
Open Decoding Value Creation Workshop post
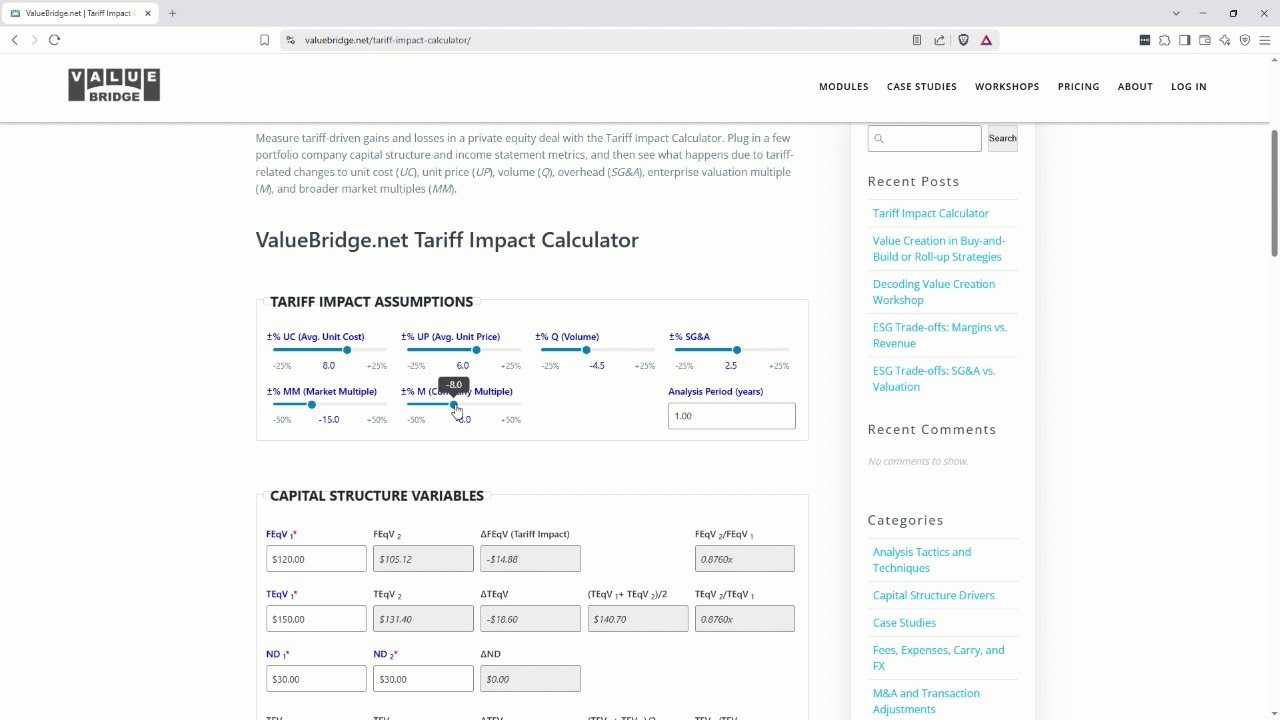(934, 292)
